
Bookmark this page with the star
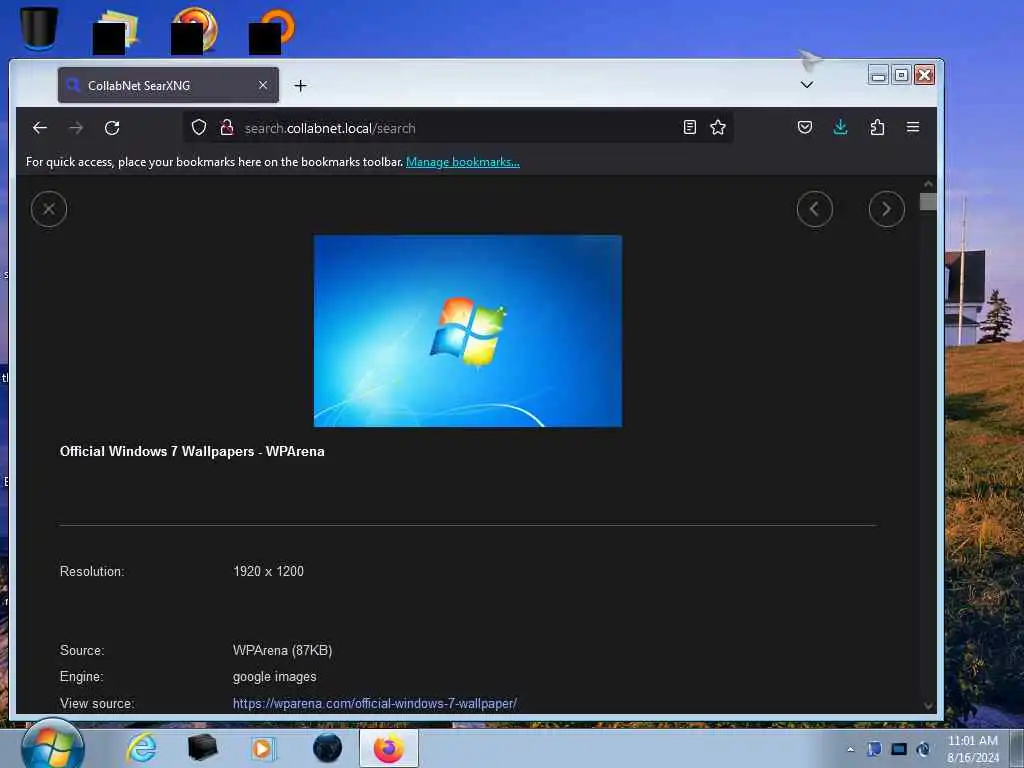pyautogui.click(x=718, y=127)
